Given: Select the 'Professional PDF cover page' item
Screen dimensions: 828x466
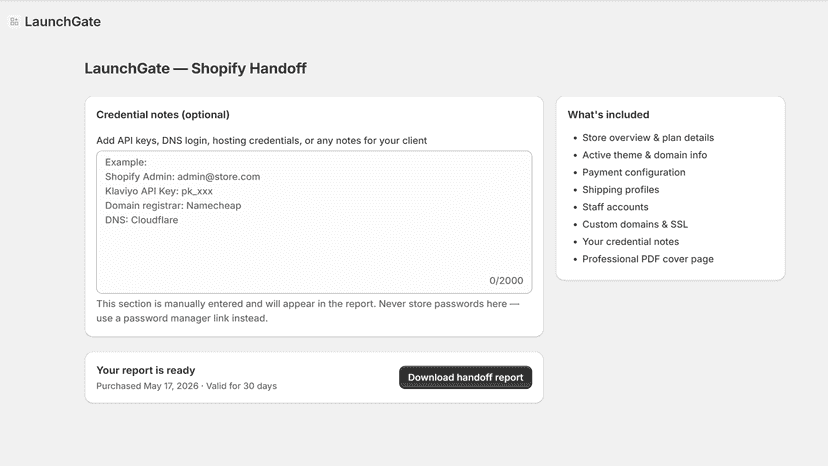Looking at the screenshot, I should pyautogui.click(x=648, y=259).
